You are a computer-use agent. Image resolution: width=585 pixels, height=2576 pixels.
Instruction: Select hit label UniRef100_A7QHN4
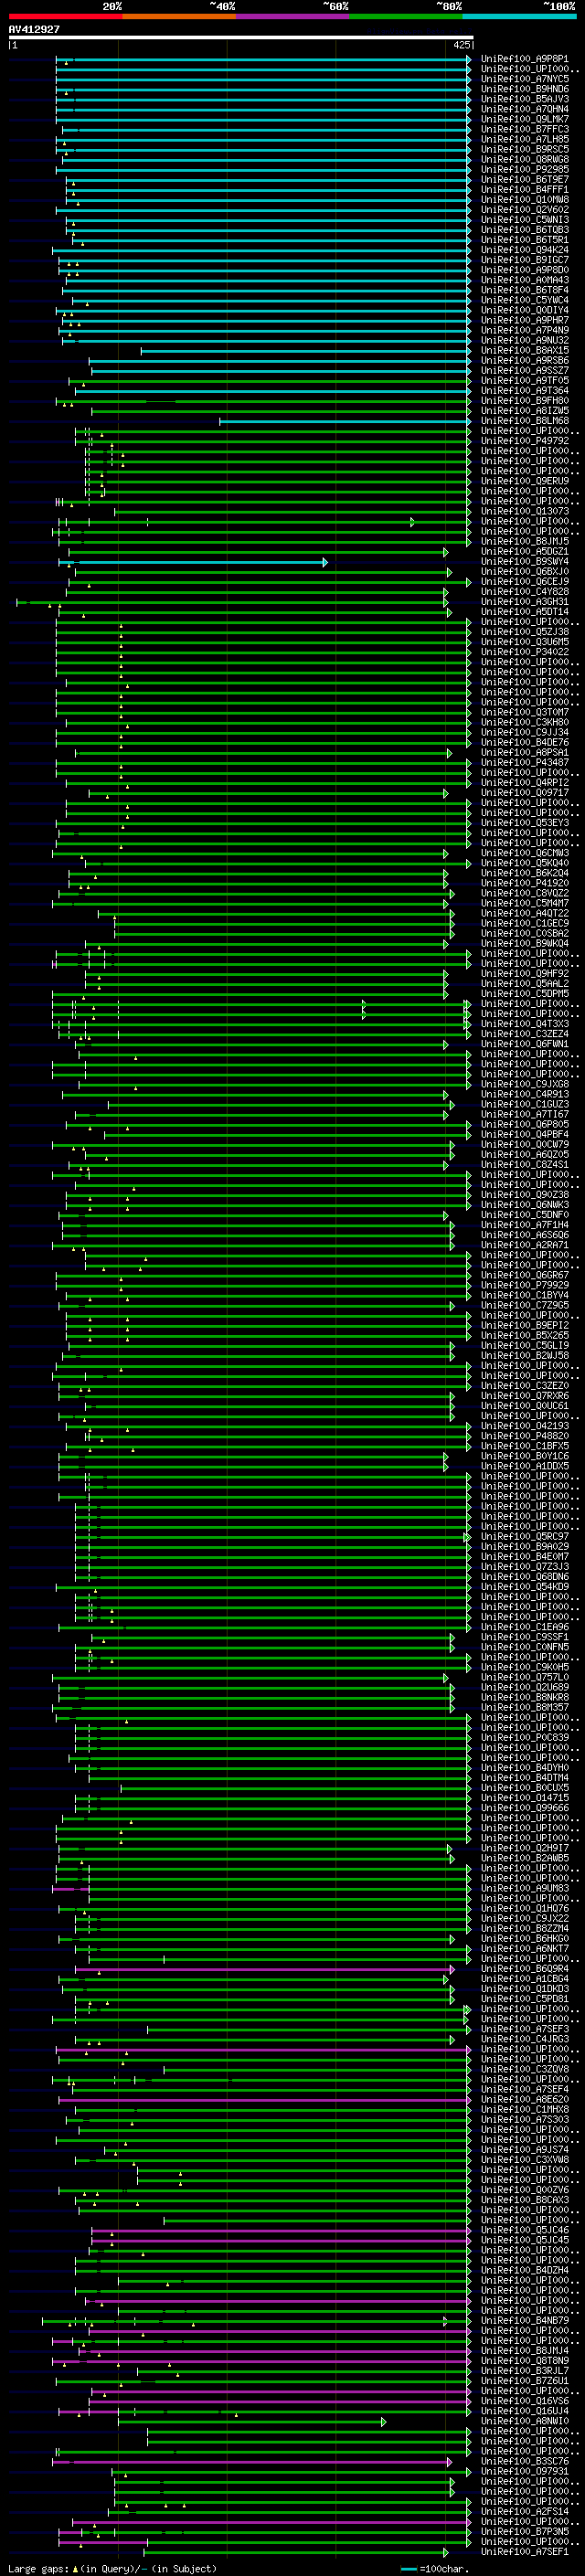525,109
